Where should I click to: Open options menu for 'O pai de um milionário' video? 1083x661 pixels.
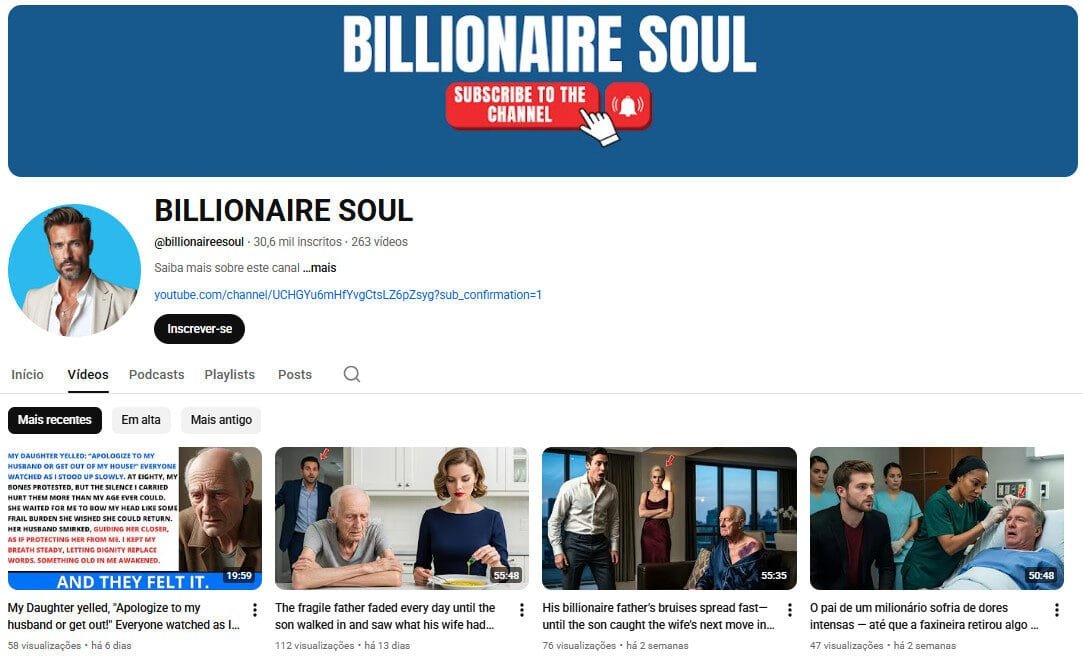click(1056, 608)
